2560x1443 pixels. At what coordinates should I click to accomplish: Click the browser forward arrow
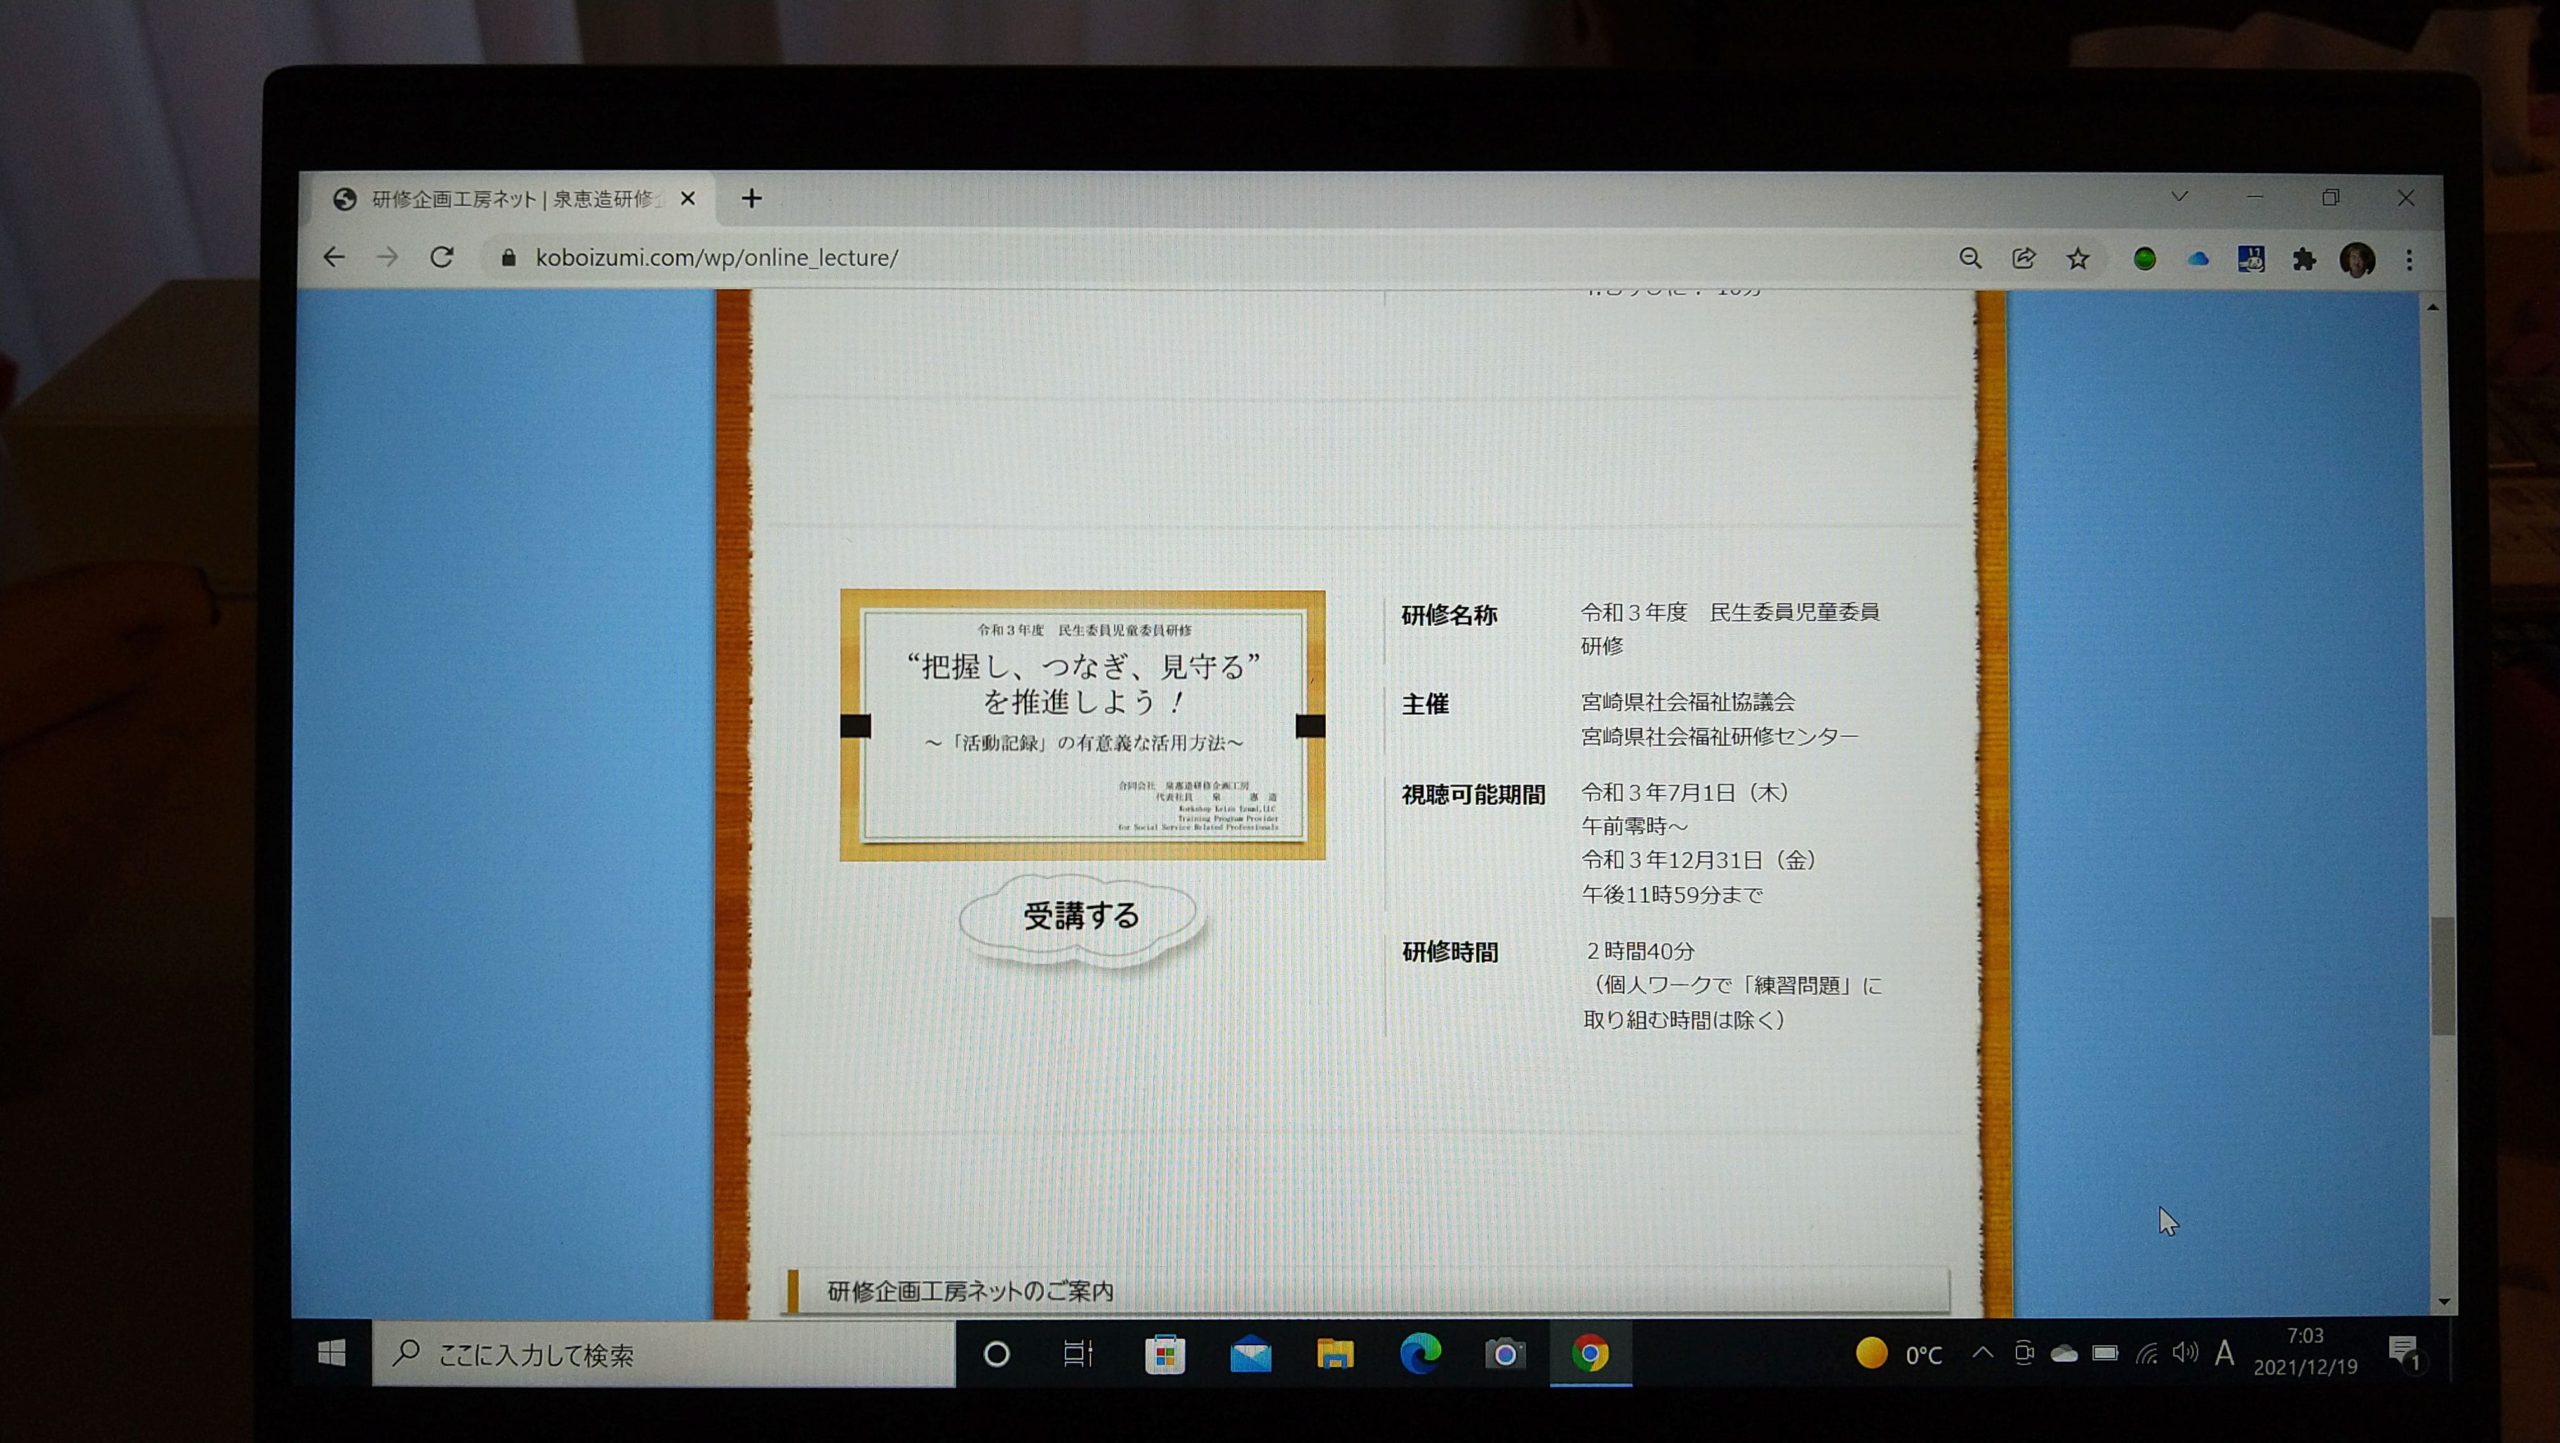[x=387, y=257]
